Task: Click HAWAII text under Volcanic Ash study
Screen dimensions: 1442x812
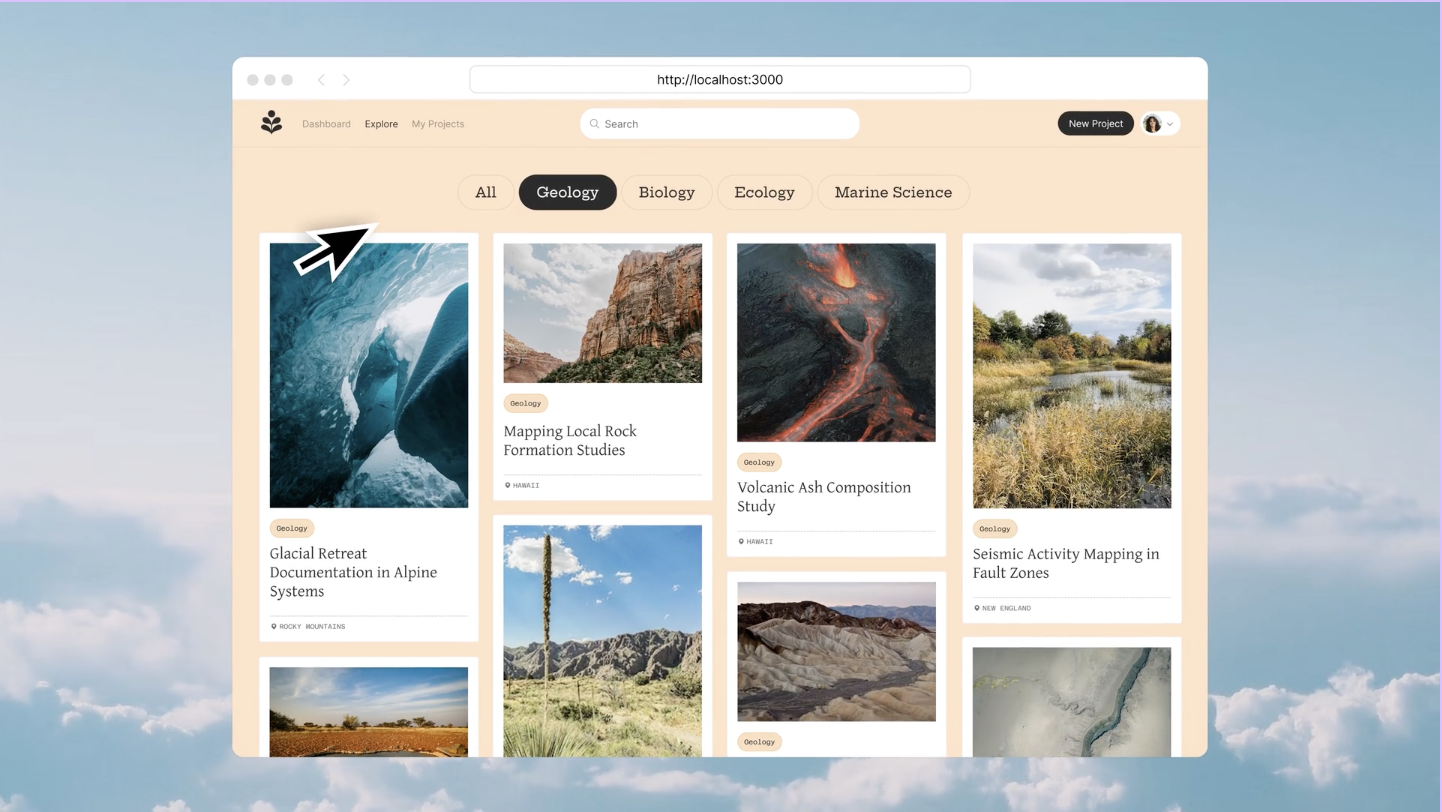Action: coord(760,542)
